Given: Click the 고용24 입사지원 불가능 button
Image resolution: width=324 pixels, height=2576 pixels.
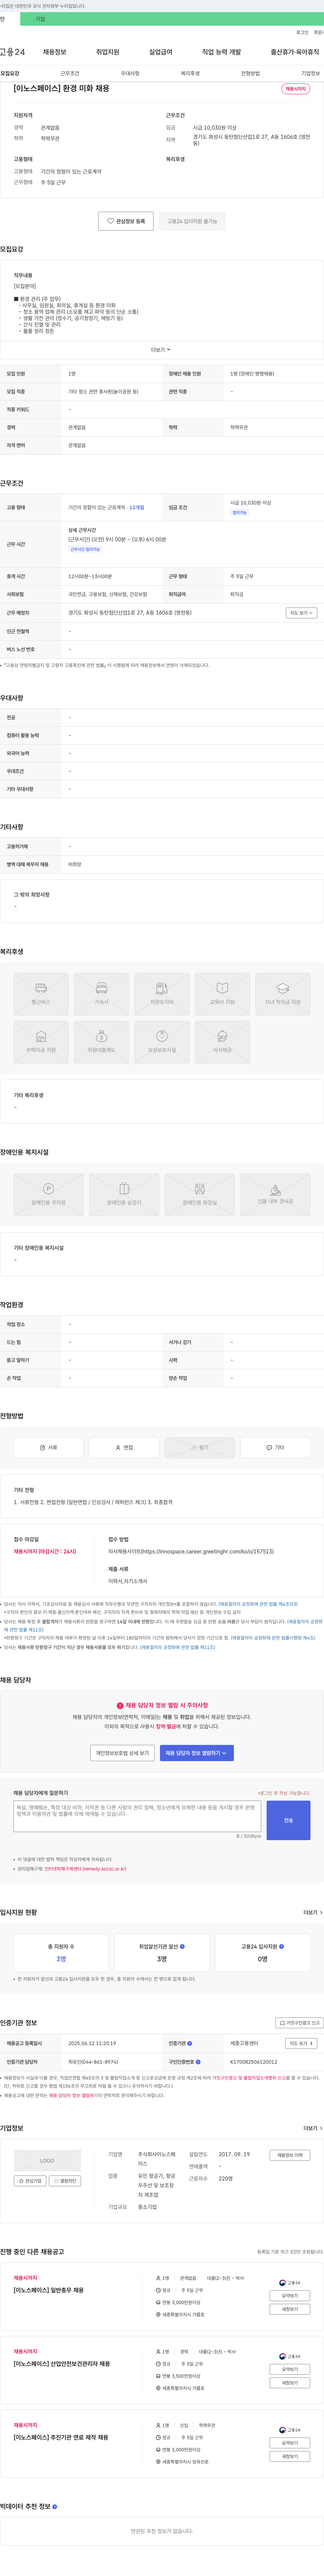Looking at the screenshot, I should coord(192,221).
